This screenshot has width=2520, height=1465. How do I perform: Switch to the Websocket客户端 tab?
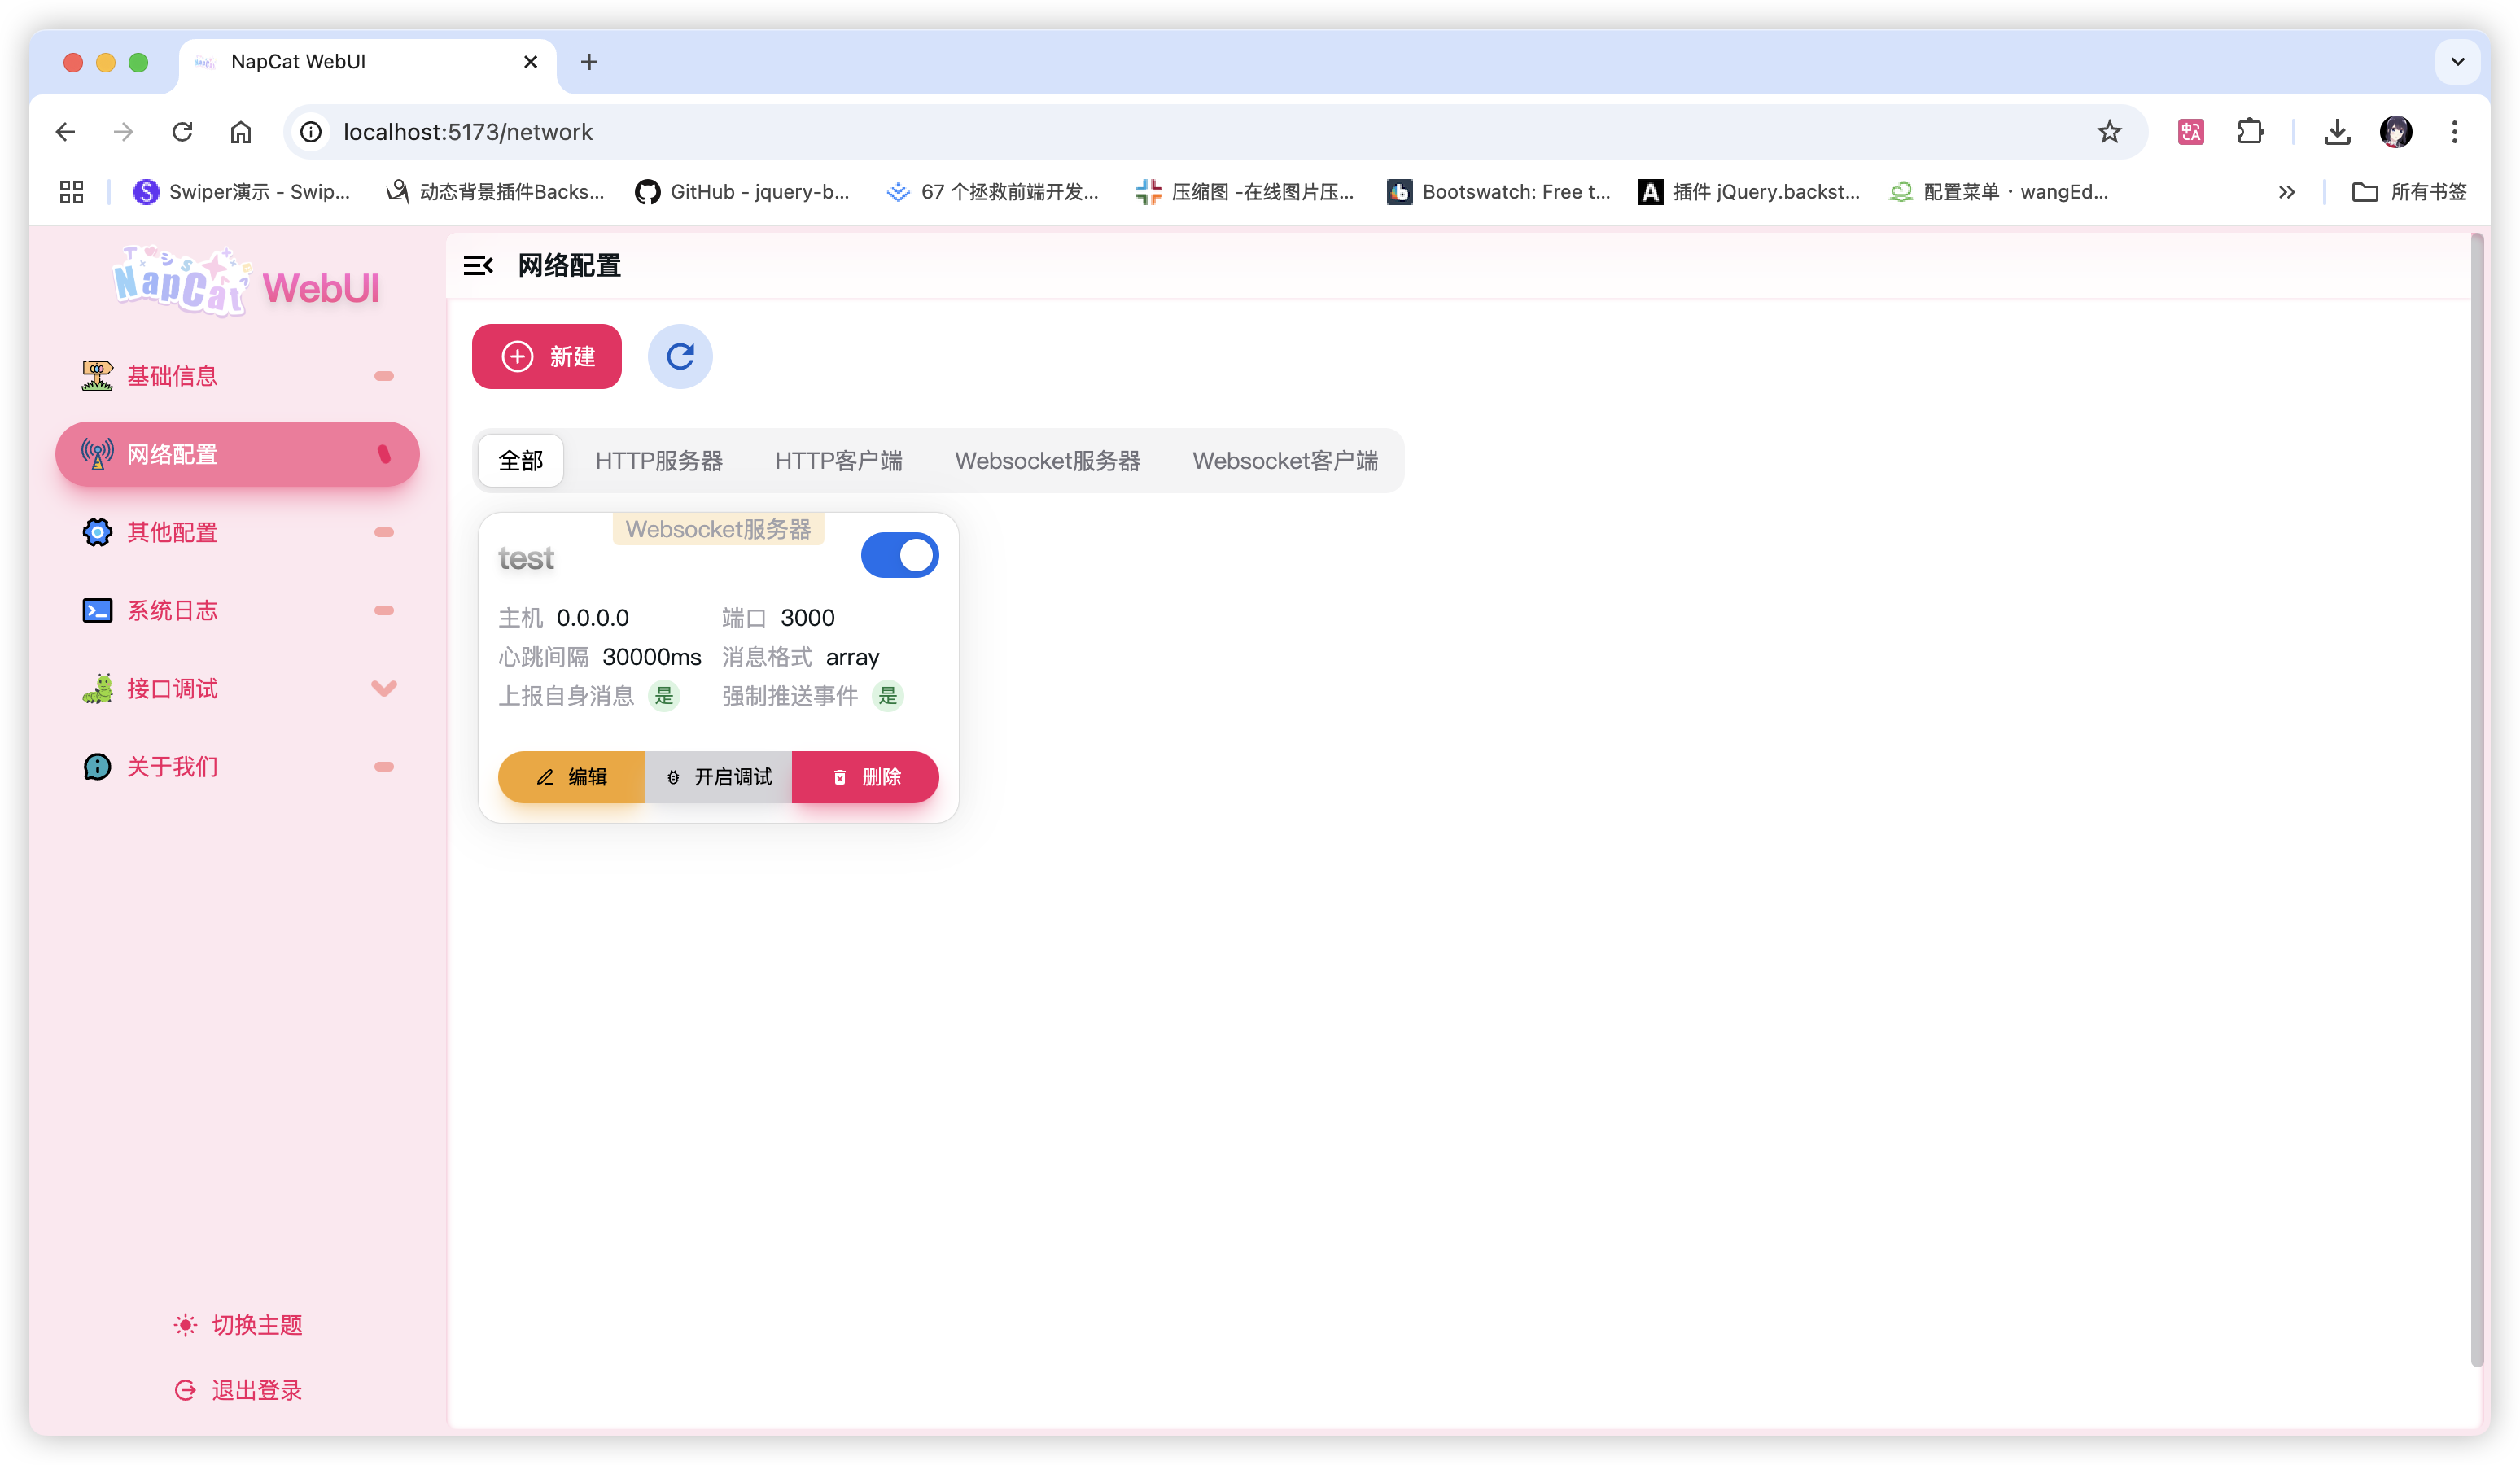1285,461
